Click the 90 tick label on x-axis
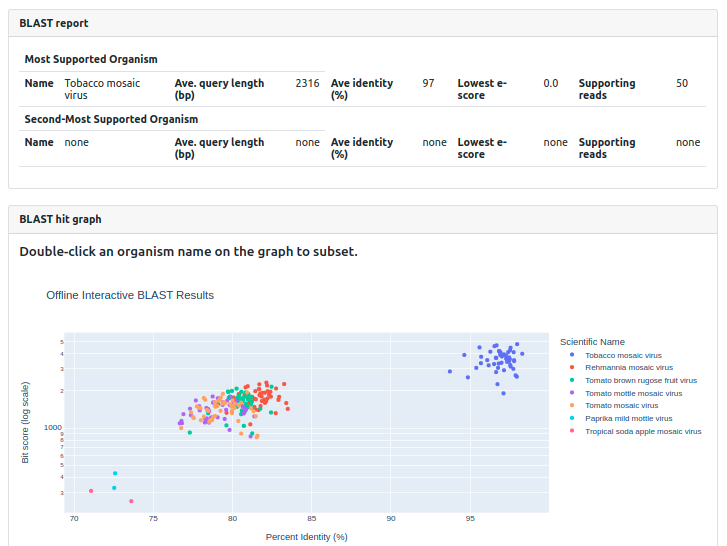This screenshot has width=727, height=546. pyautogui.click(x=390, y=518)
